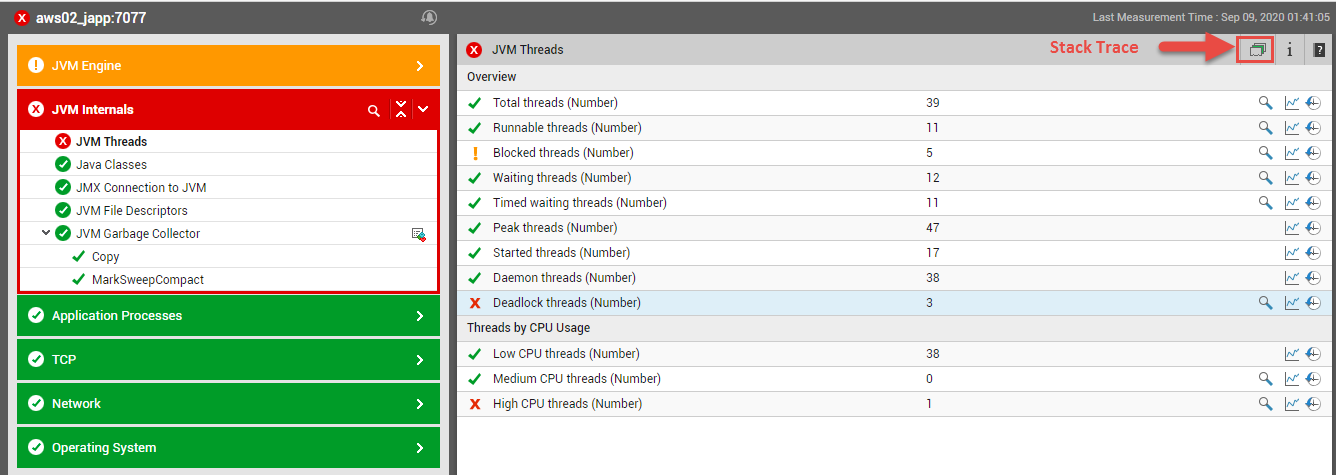
Task: Open the JVM Engine layer label
Action: coord(86,66)
